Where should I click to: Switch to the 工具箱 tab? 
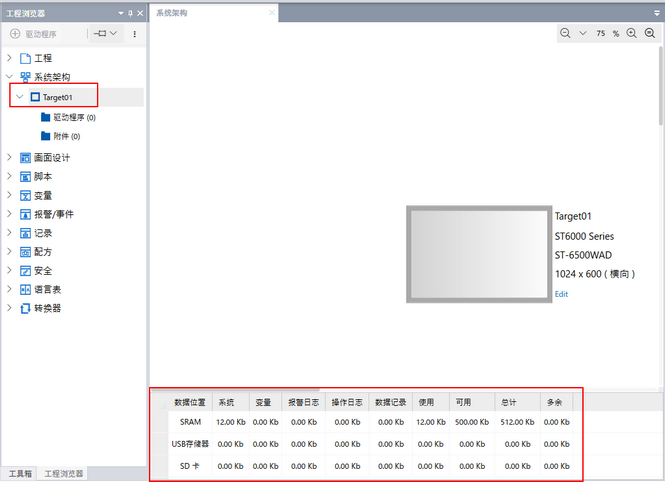(19, 473)
